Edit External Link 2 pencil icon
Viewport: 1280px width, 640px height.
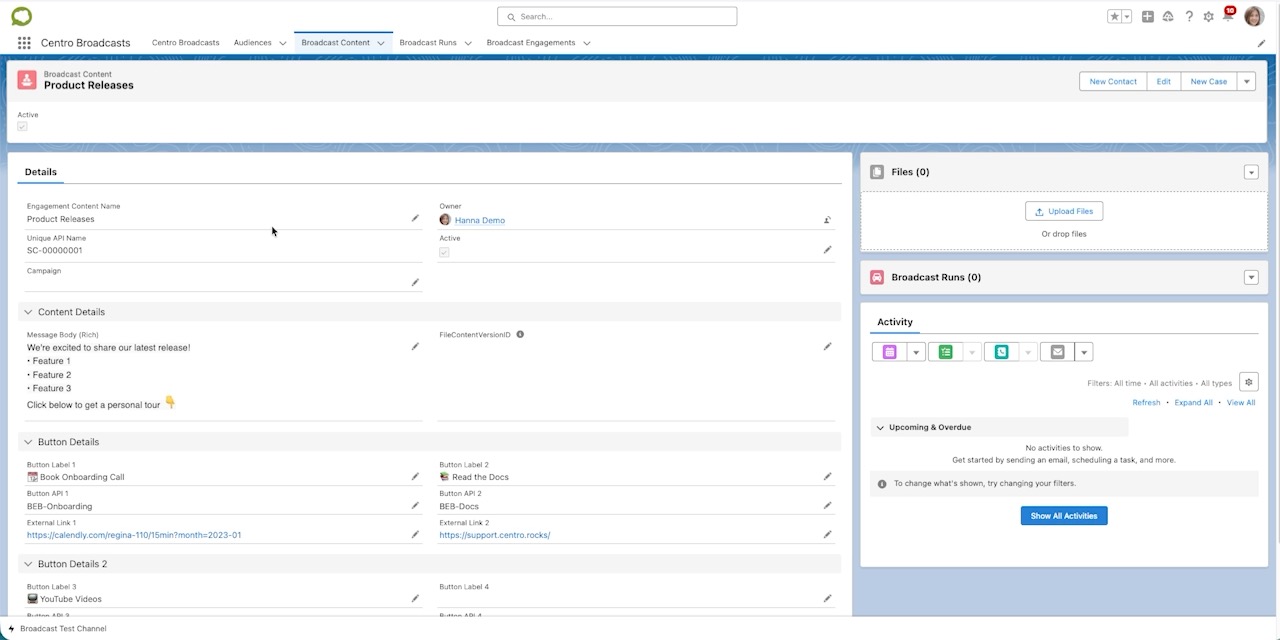tap(827, 534)
